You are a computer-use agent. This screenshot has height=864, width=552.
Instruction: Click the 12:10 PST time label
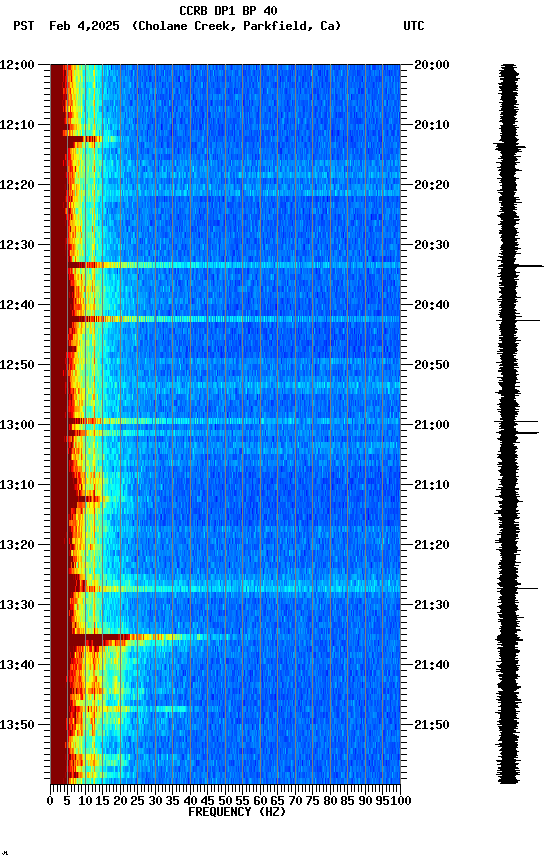(x=17, y=125)
